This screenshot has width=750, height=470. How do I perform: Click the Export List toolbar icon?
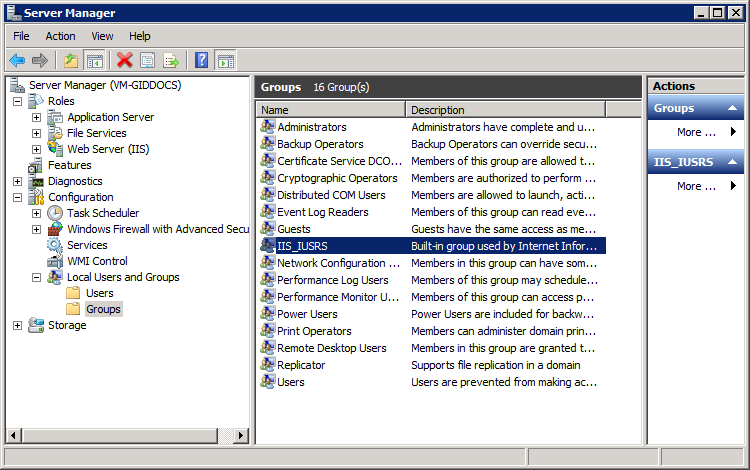pyautogui.click(x=171, y=61)
